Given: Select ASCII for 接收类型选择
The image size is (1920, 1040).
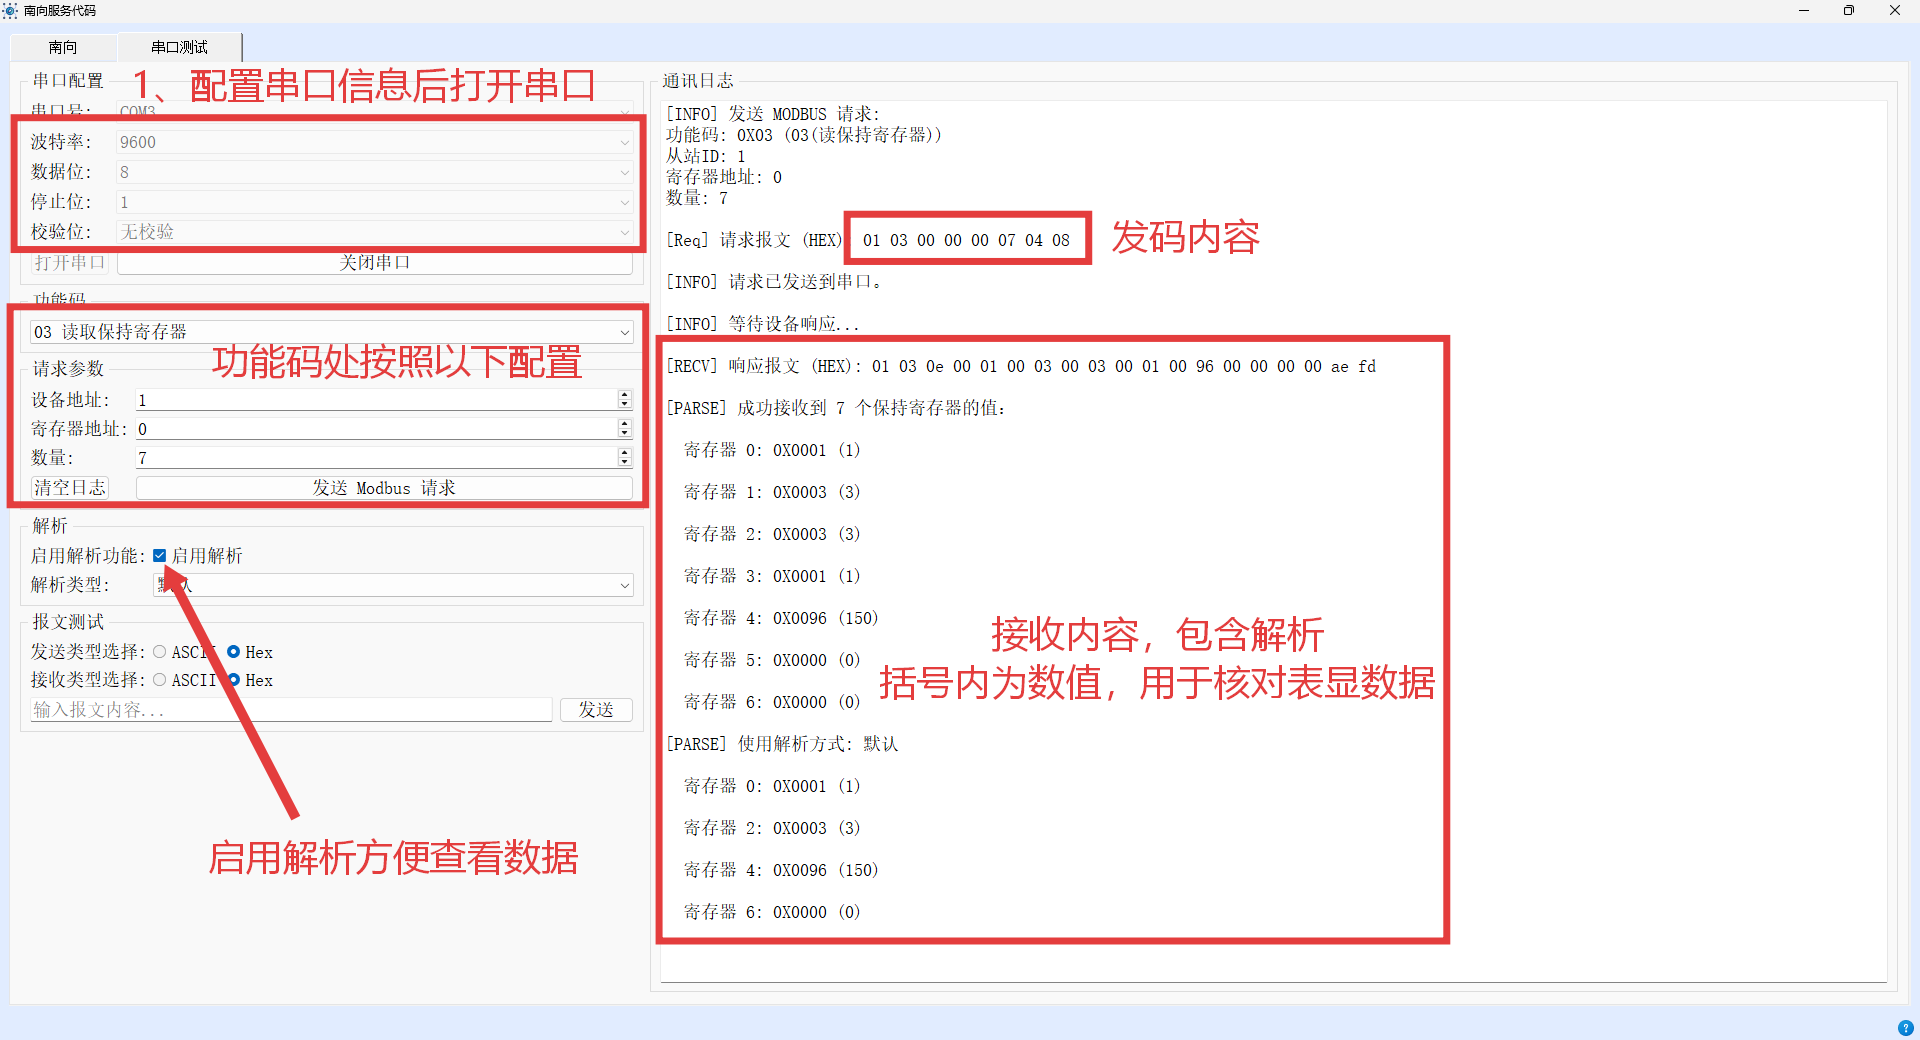Looking at the screenshot, I should [x=159, y=680].
